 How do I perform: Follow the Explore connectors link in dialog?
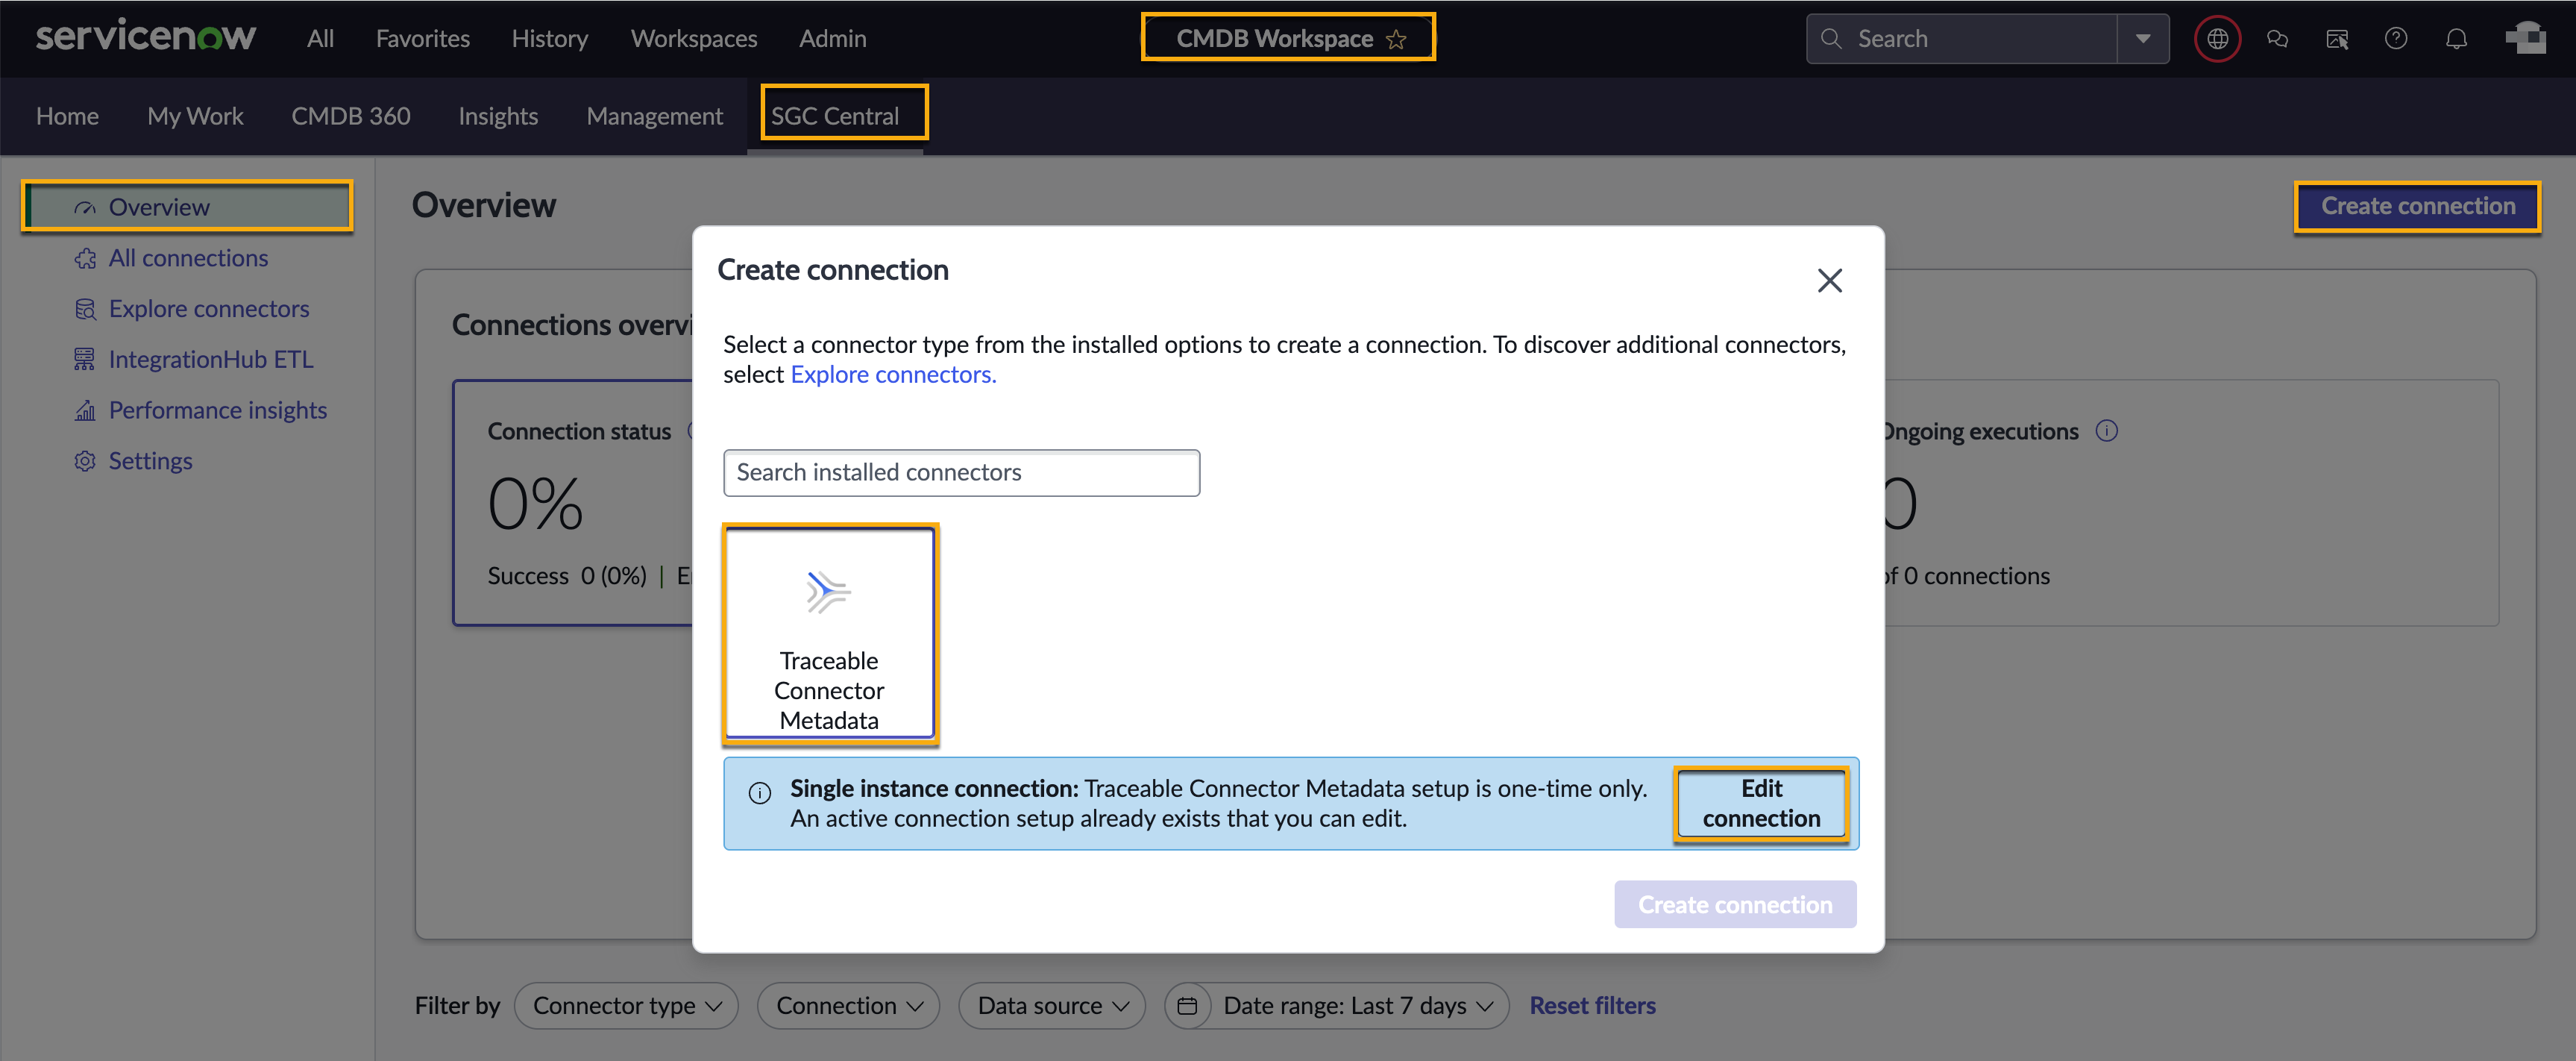(893, 374)
